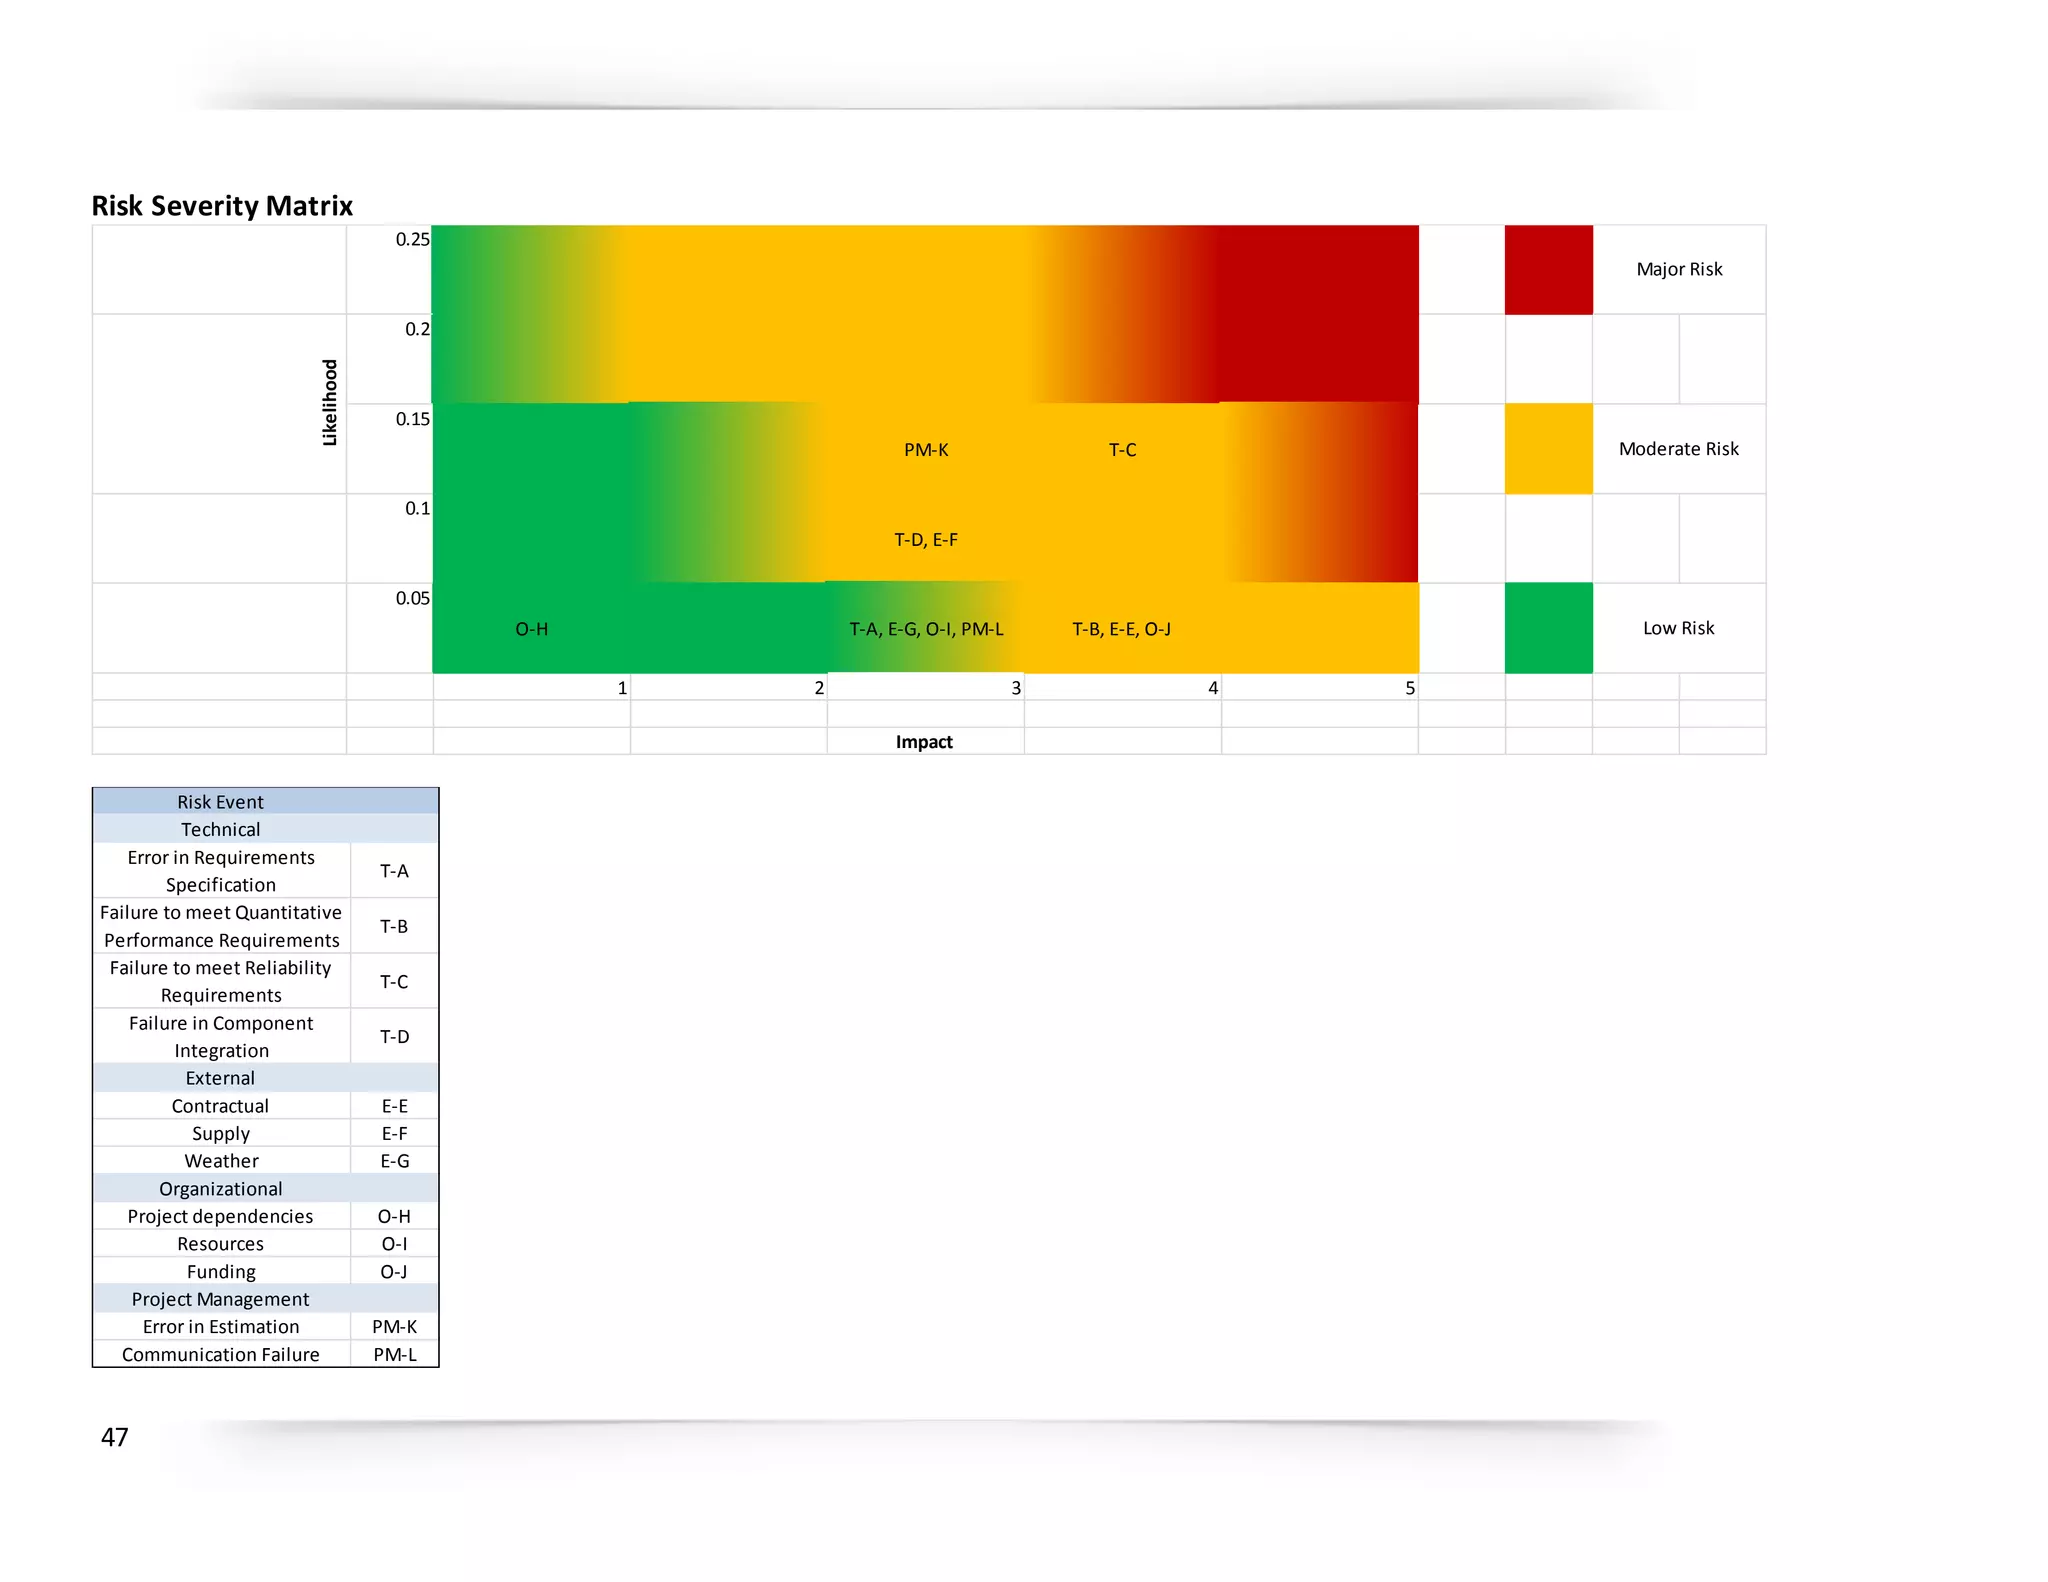Screen dimensions: 2048x1582
Task: Click the 'Funding' table cell
Action: (x=221, y=1272)
